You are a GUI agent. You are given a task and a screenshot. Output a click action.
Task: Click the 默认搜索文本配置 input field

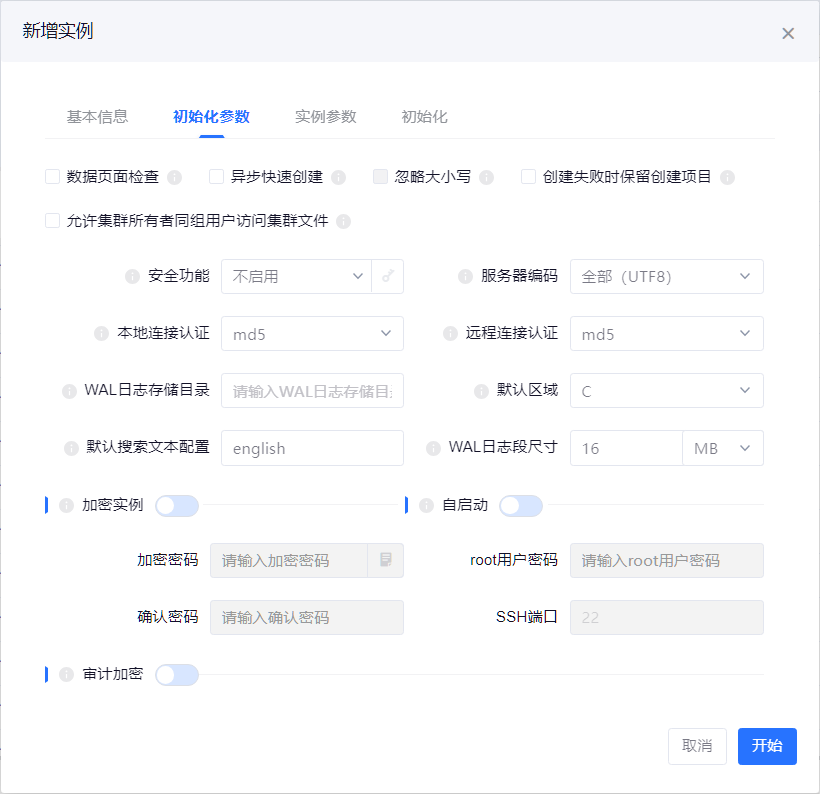[x=311, y=449]
